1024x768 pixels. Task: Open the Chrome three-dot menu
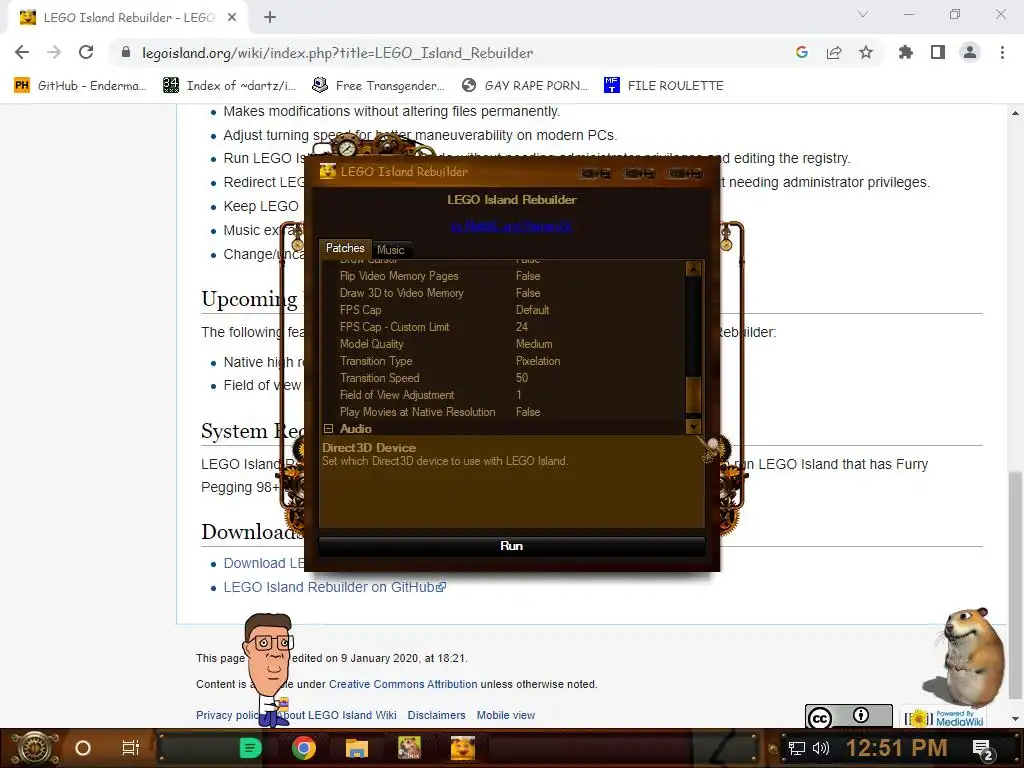click(1002, 52)
